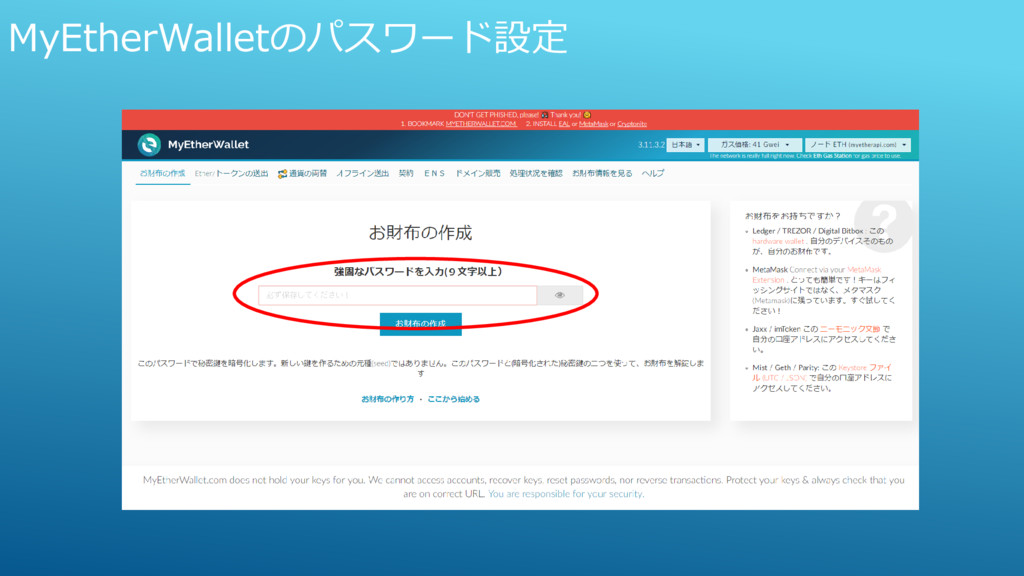Image resolution: width=1024 pixels, height=576 pixels.
Task: Open the ノード ETH node dropdown
Action: 857,144
